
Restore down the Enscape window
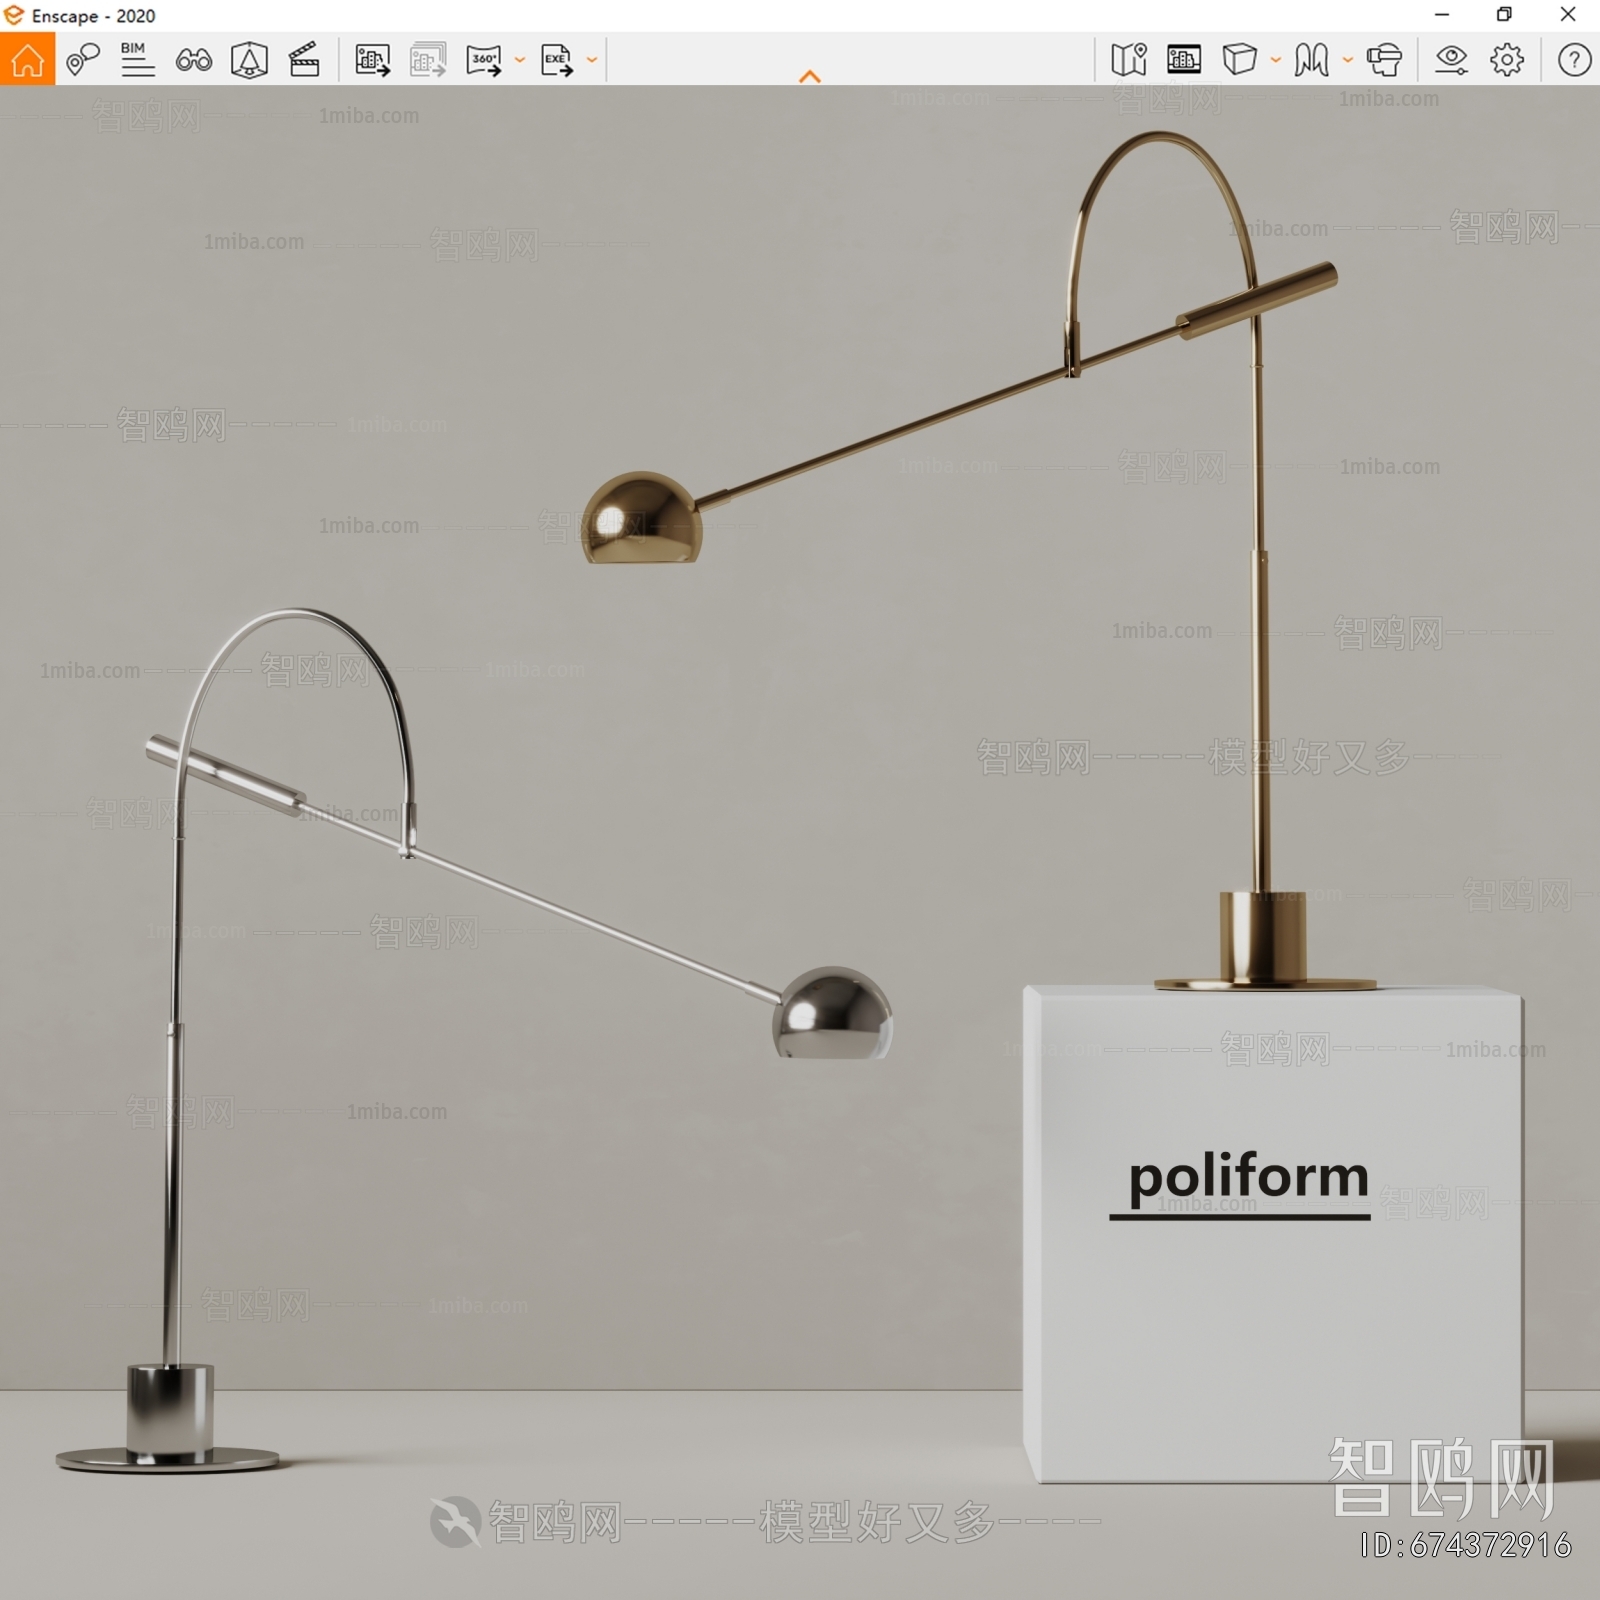click(x=1504, y=15)
